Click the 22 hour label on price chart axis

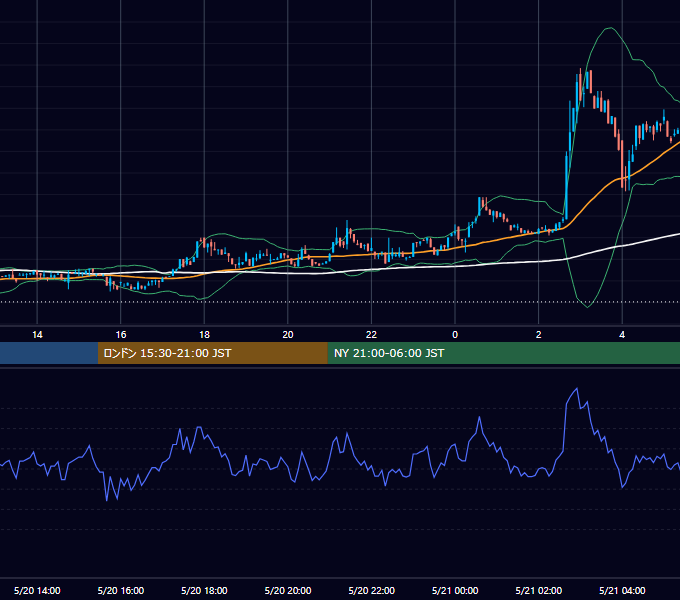pos(372,335)
